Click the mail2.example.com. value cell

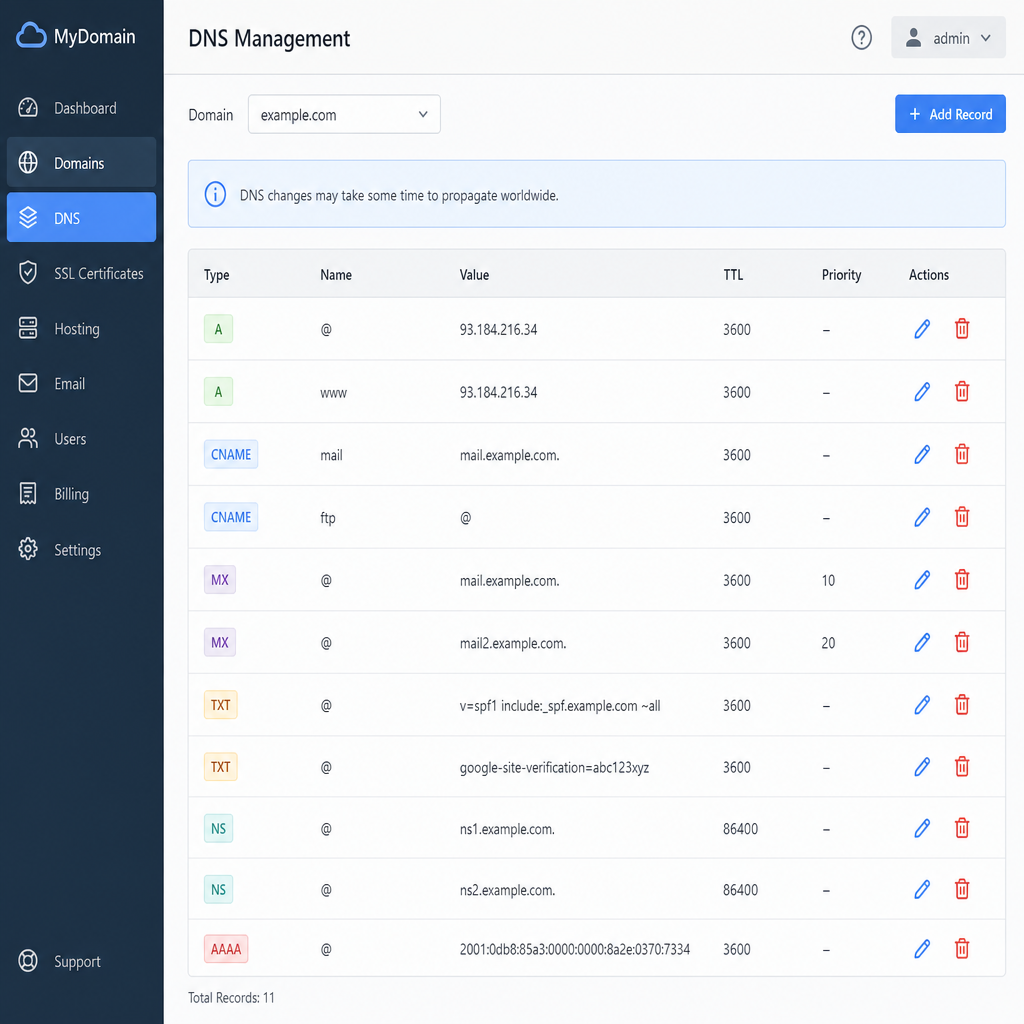coord(513,643)
